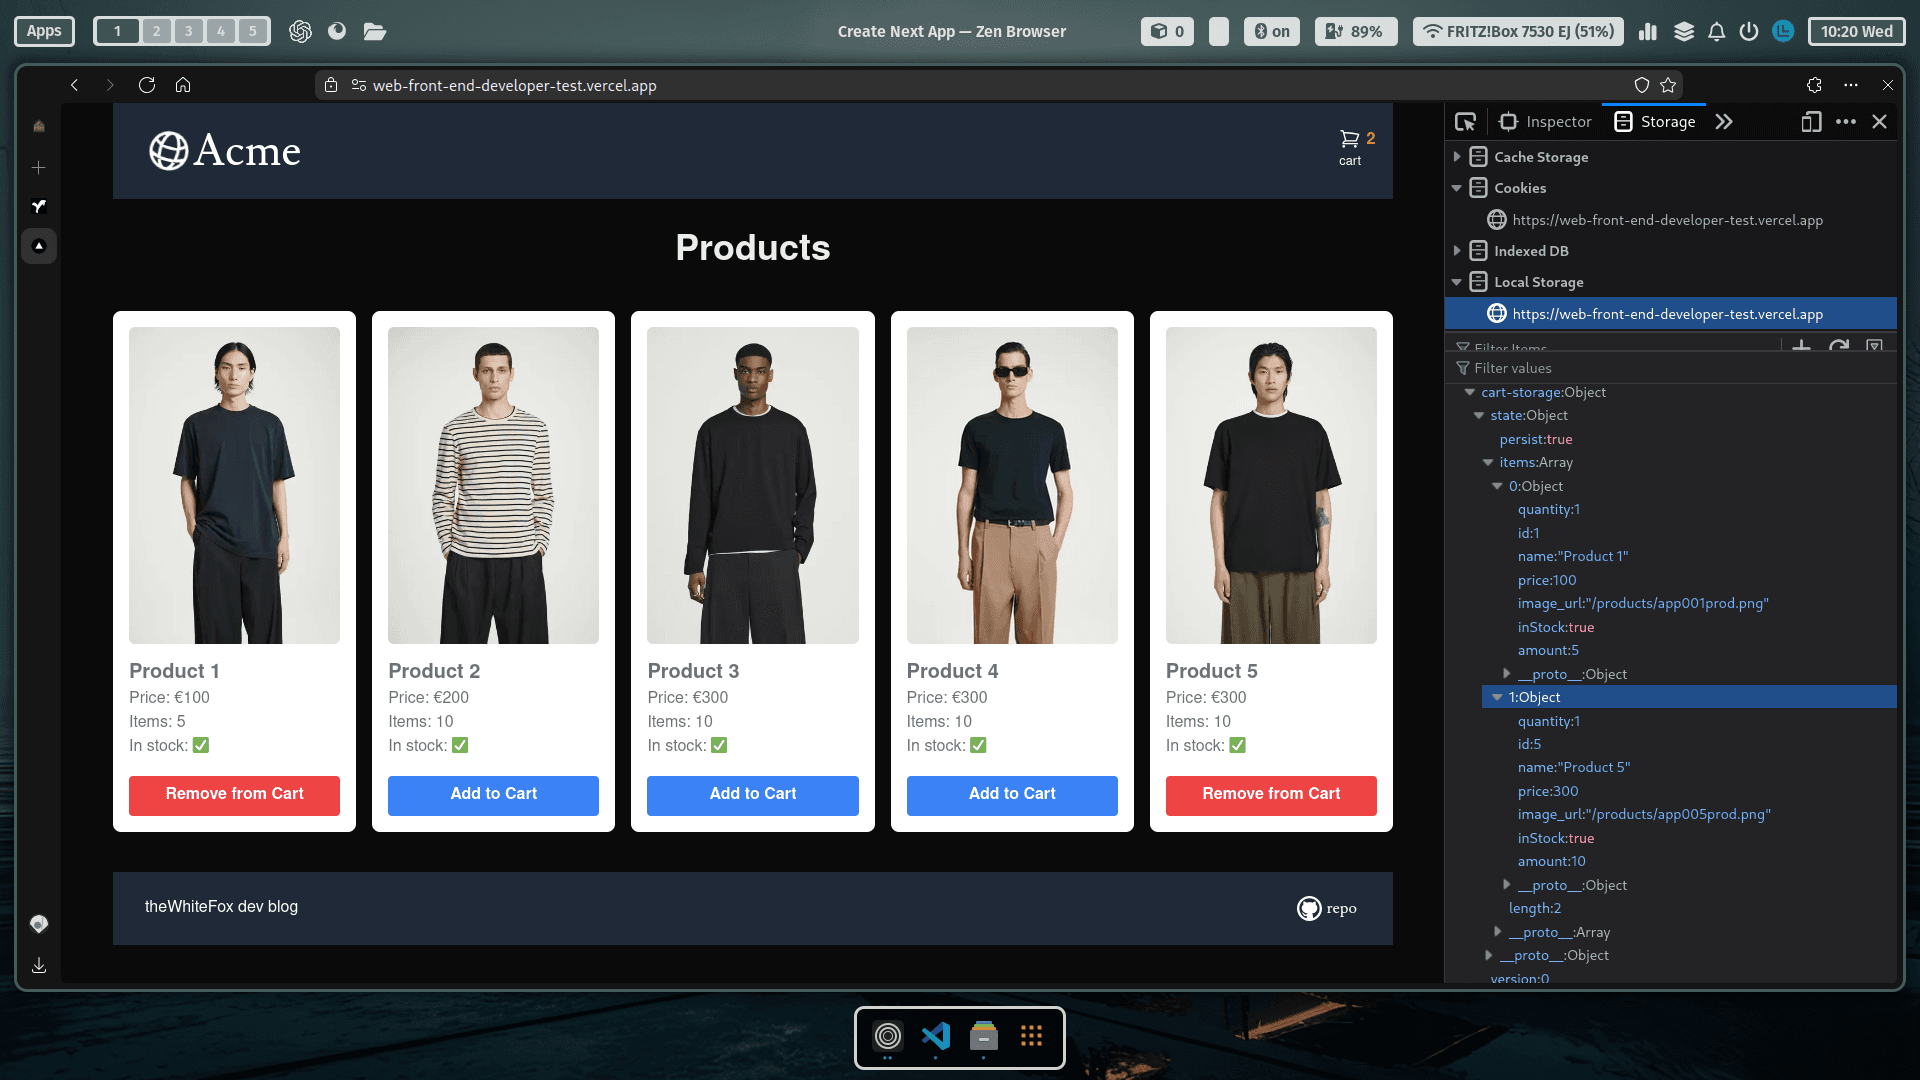Screen dimensions: 1920x1080
Task: Expand the Indexed DB tree node
Action: point(1457,251)
